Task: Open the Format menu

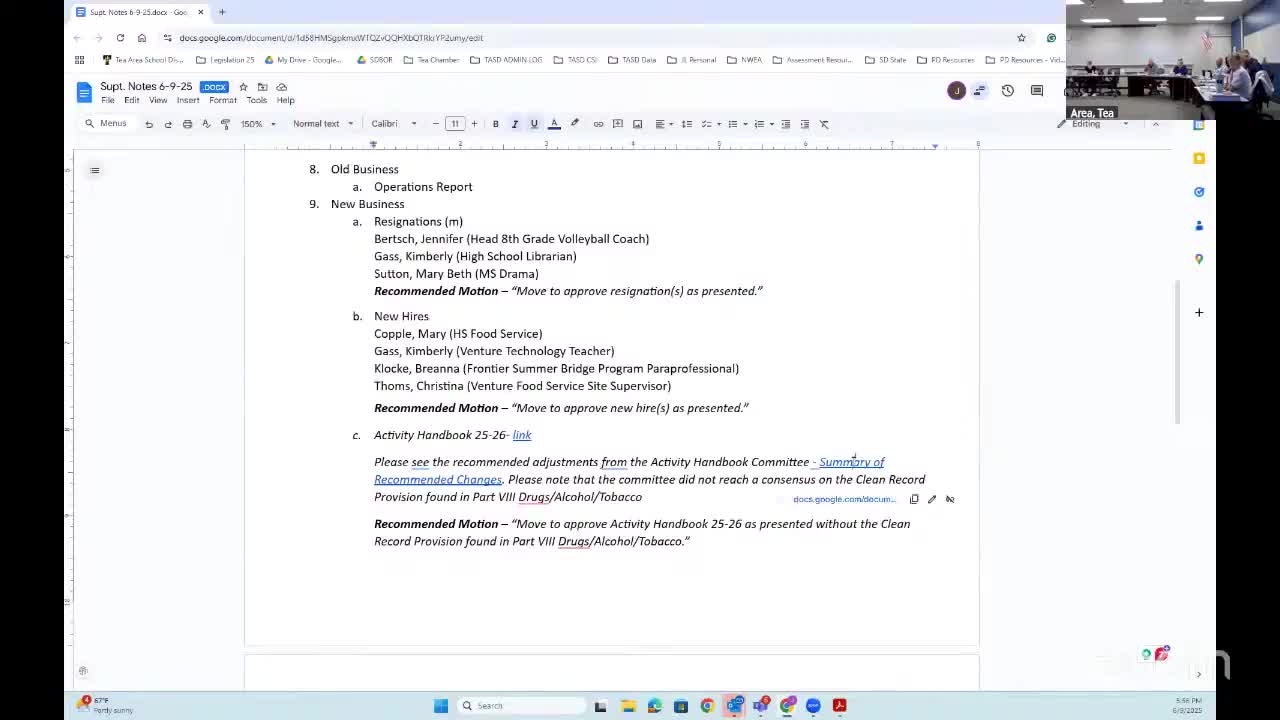Action: (x=222, y=100)
